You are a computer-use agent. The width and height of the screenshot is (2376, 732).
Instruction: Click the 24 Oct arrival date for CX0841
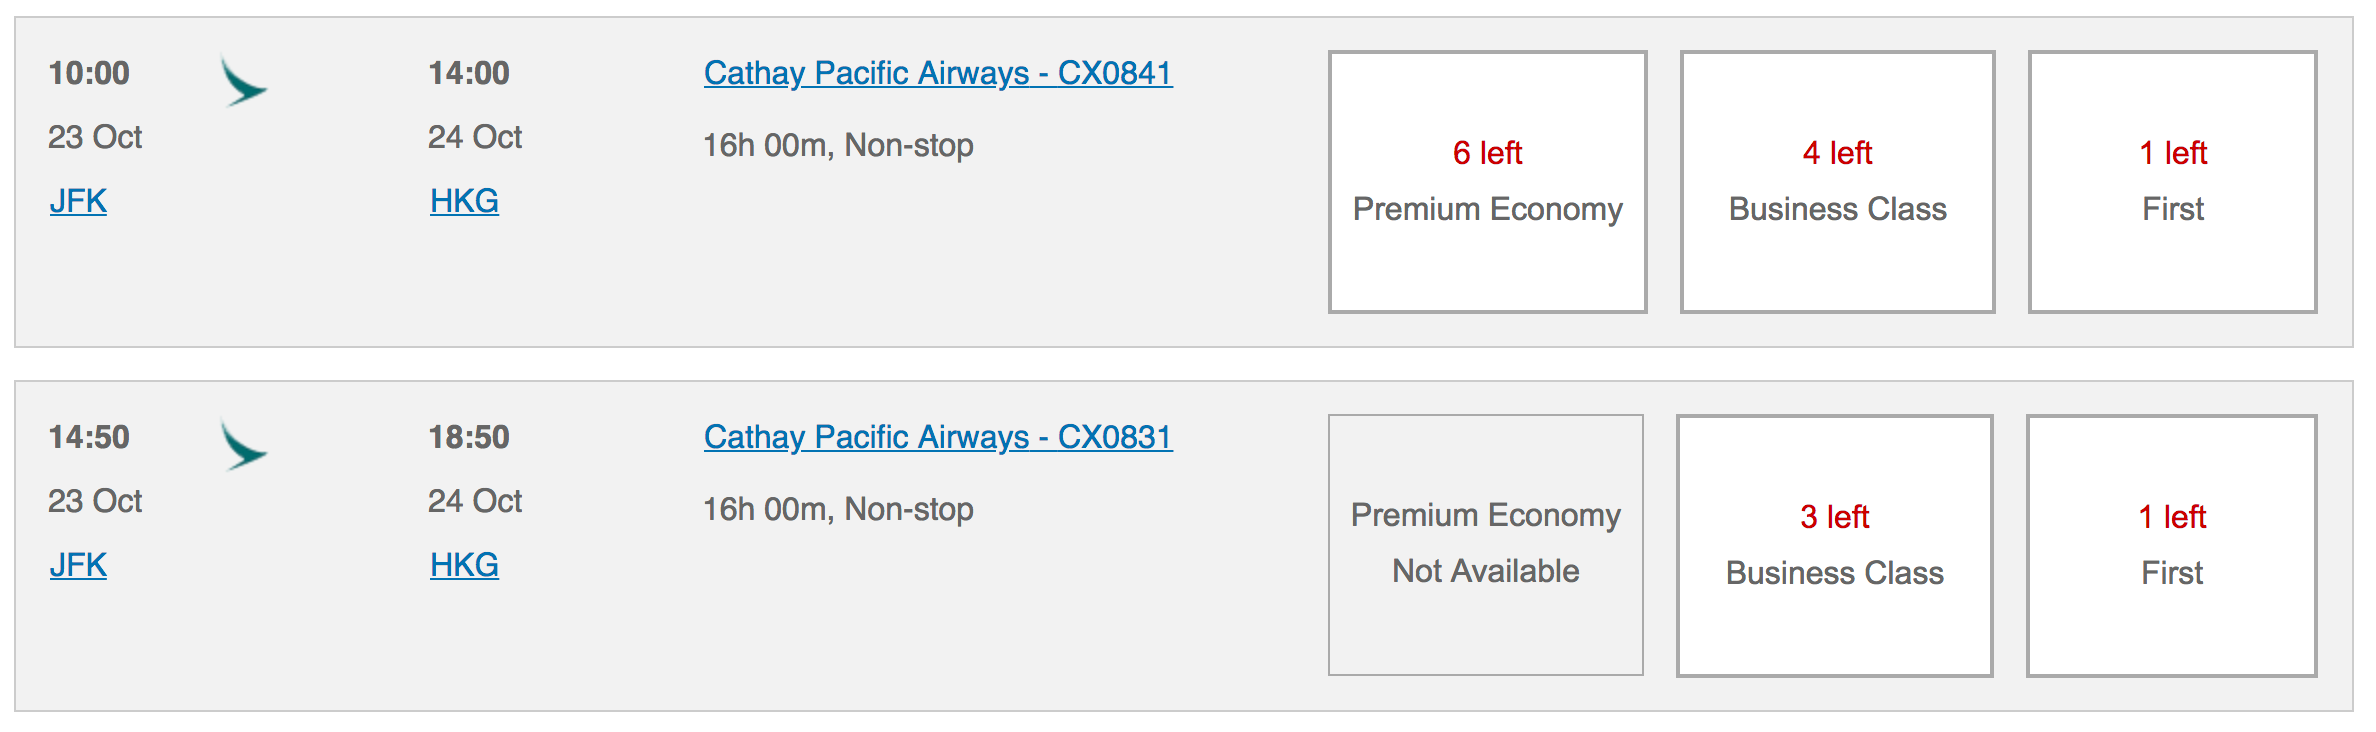[x=475, y=137]
